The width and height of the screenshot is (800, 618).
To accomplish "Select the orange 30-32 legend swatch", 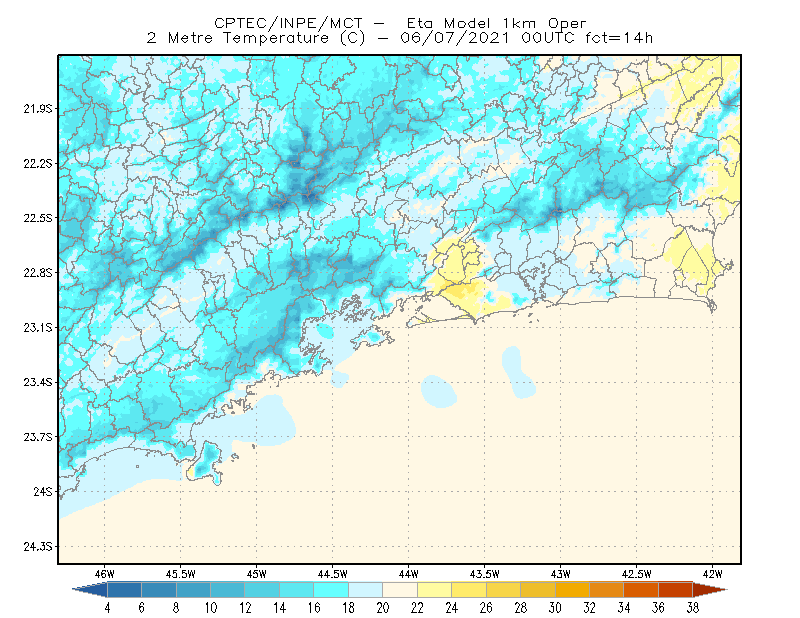I will [x=572, y=590].
